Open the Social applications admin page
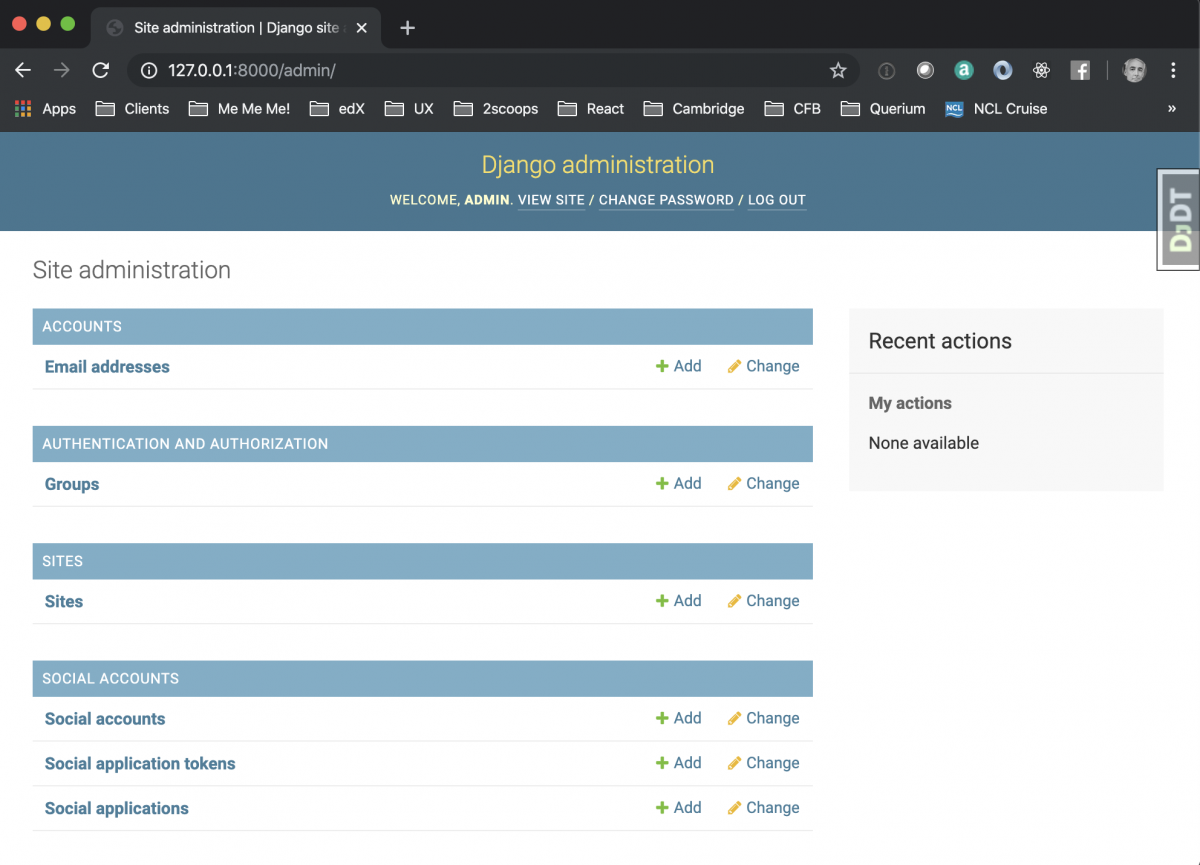The image size is (1200, 865). 116,807
